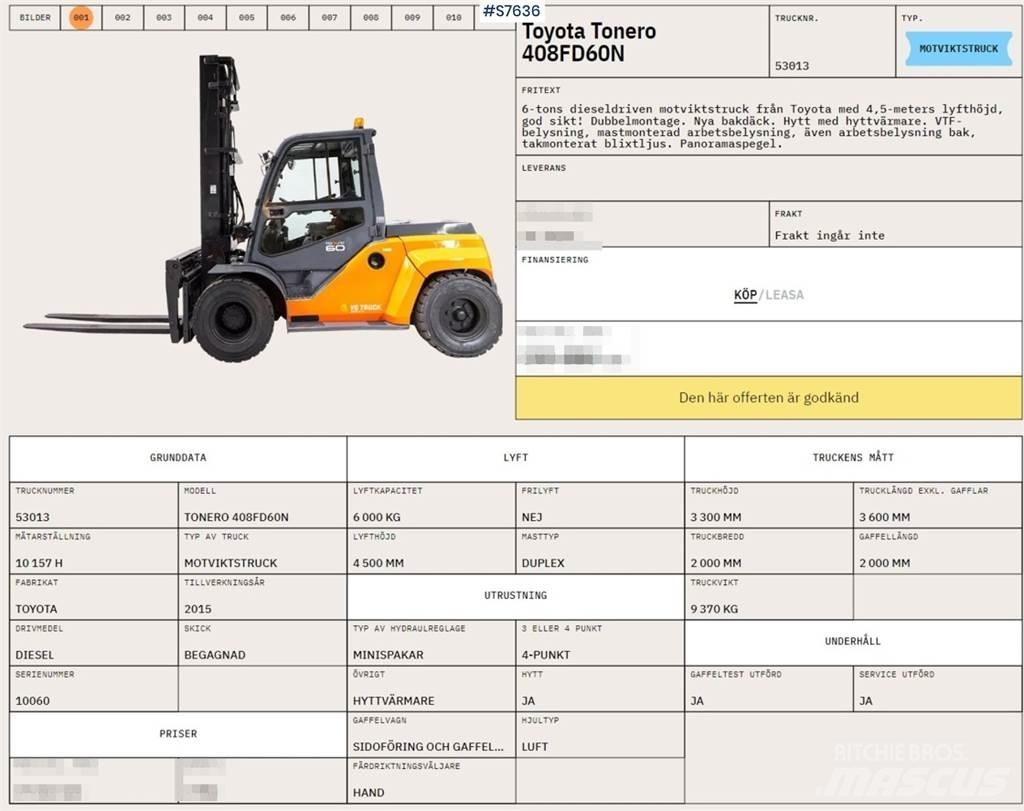The image size is (1024, 811).
Task: Click the FRILYFT value NEJ
Action: tap(532, 517)
